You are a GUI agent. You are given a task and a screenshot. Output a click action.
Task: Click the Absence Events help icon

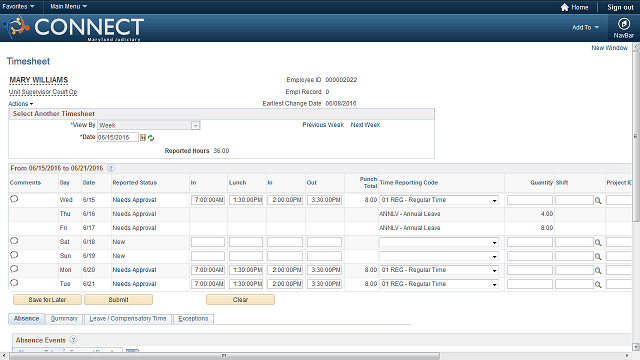73,340
